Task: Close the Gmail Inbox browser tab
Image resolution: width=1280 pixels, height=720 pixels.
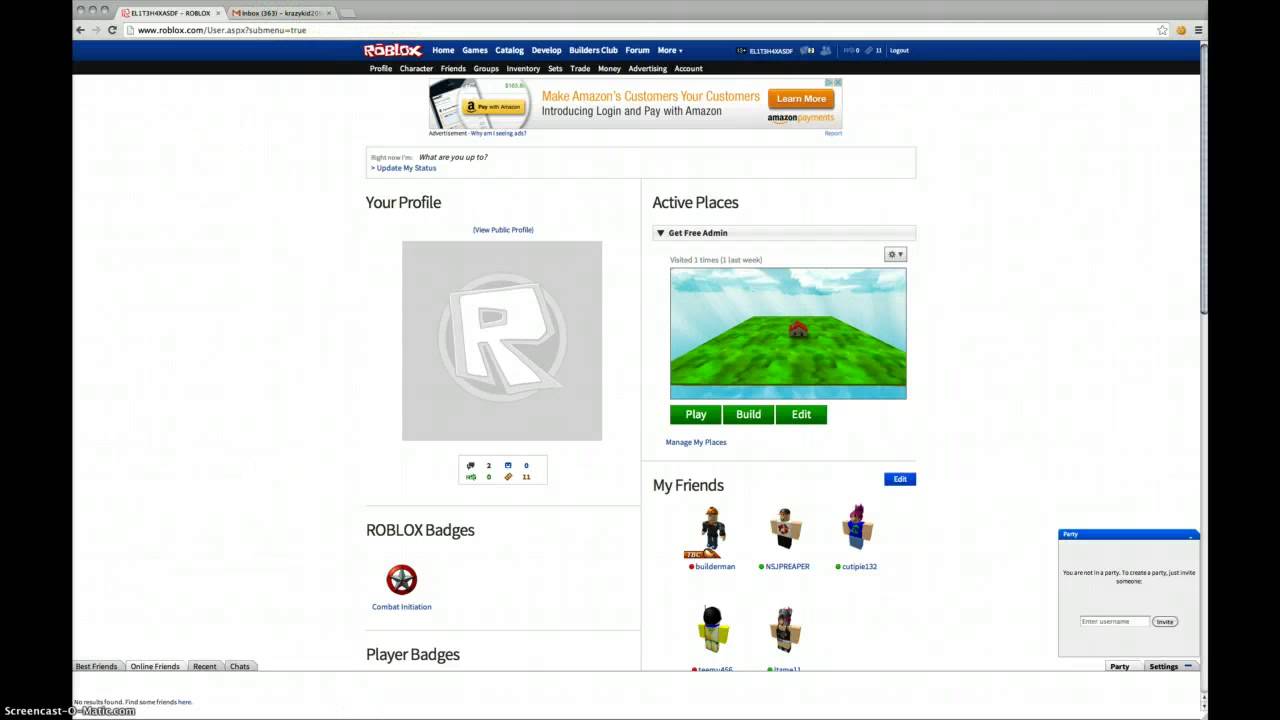Action: [328, 13]
